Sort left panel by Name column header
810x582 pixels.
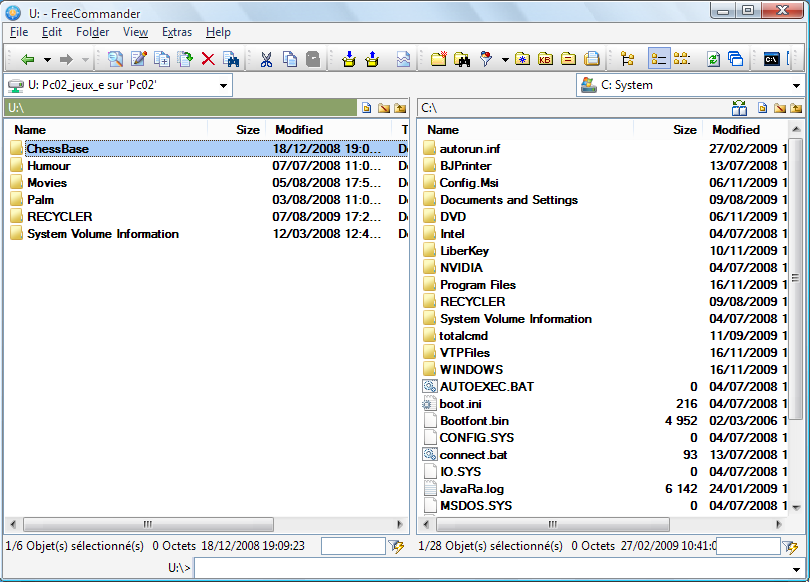tap(106, 130)
